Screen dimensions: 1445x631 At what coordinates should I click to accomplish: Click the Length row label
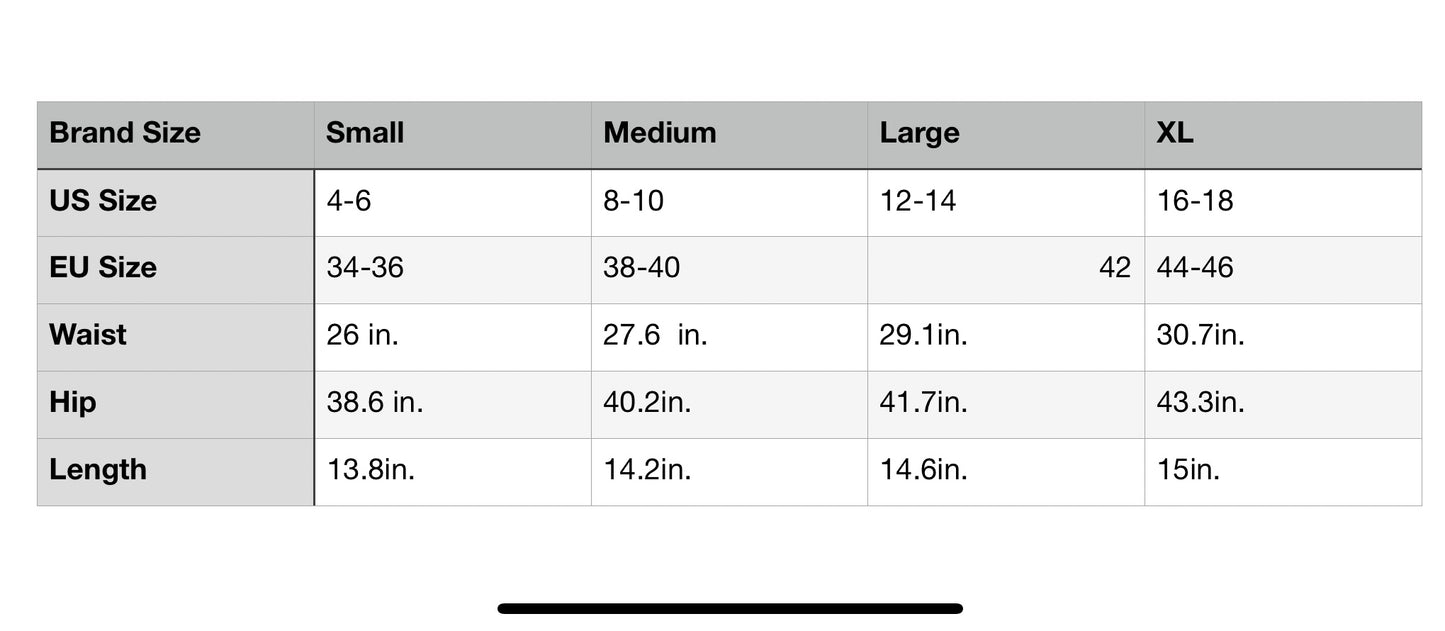point(176,472)
